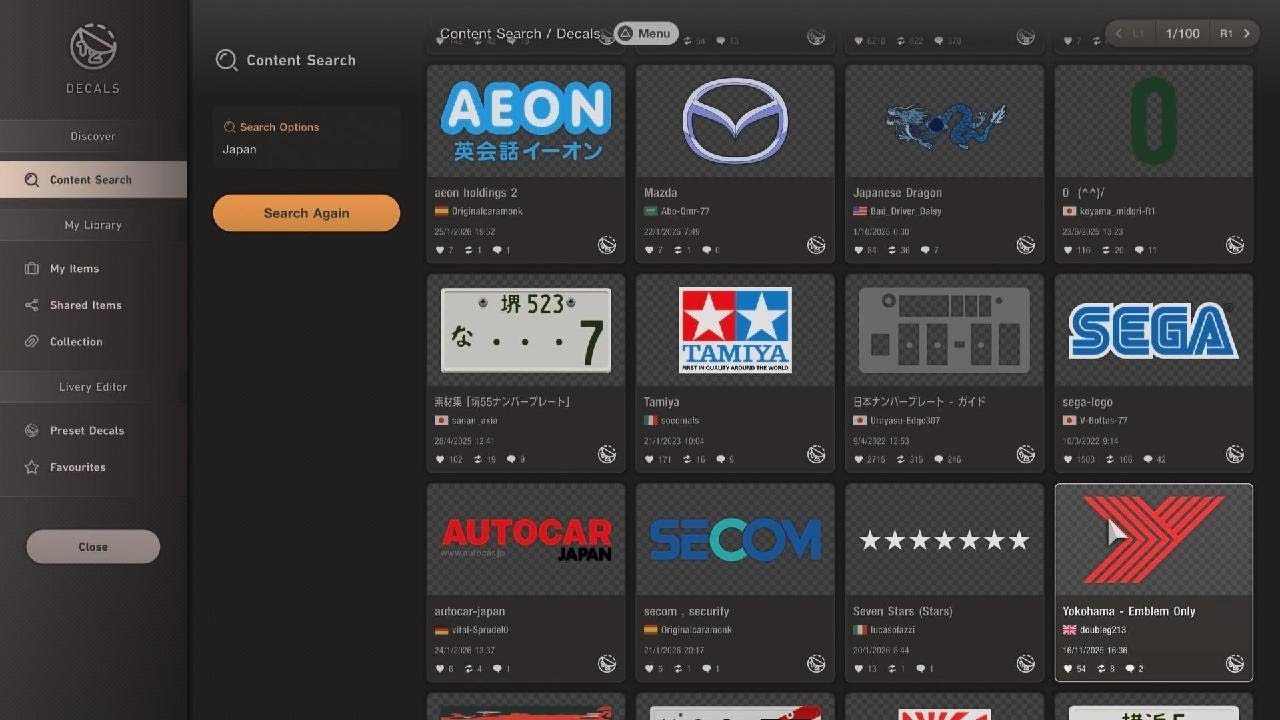This screenshot has height=720, width=1280.
Task: Click the title 'aeon holdings 2'
Action: click(x=476, y=193)
